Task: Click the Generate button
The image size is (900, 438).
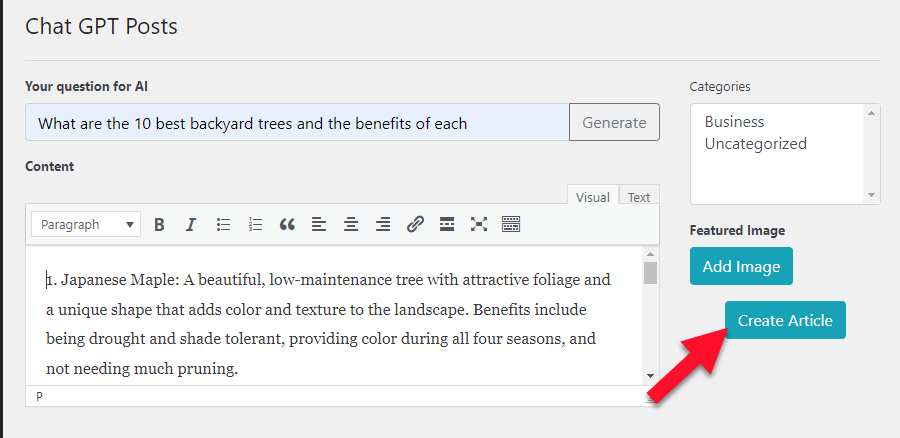Action: click(614, 123)
